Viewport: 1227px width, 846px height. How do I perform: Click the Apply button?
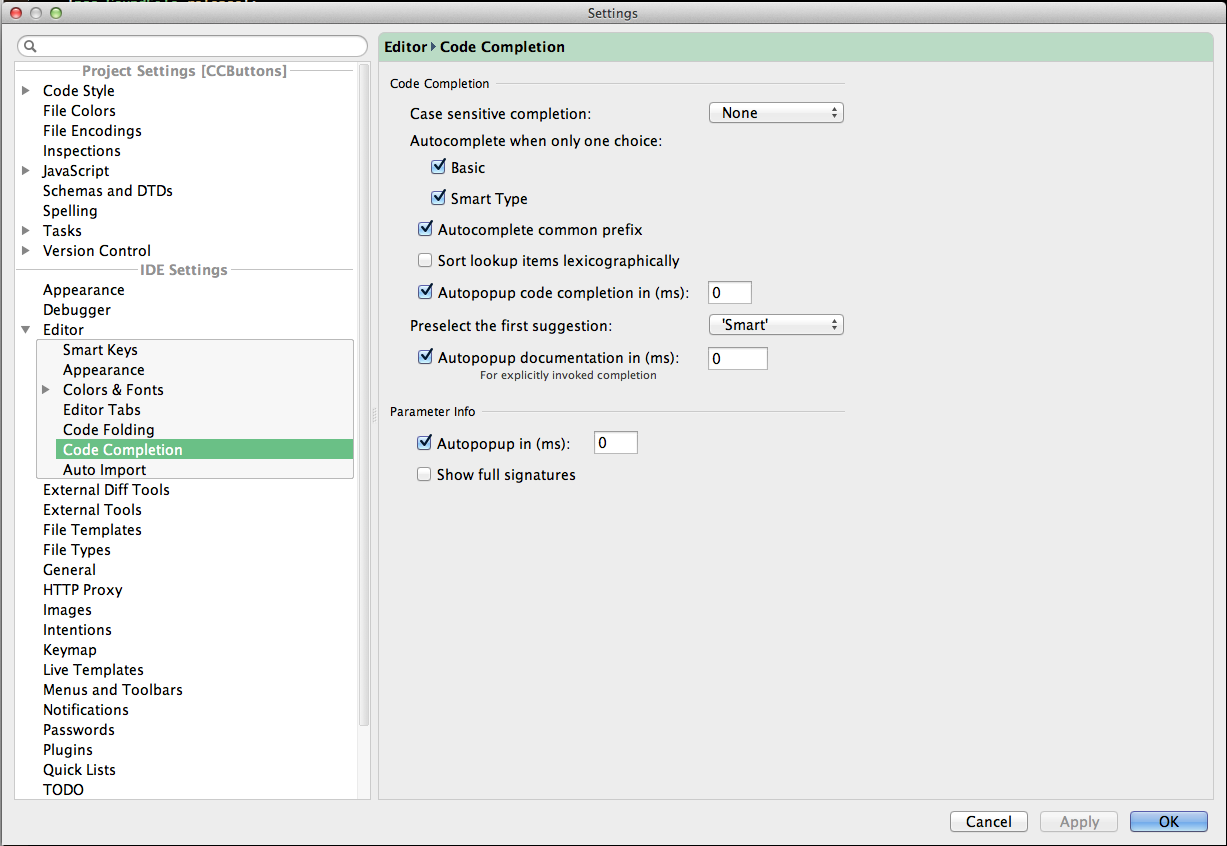click(1079, 822)
